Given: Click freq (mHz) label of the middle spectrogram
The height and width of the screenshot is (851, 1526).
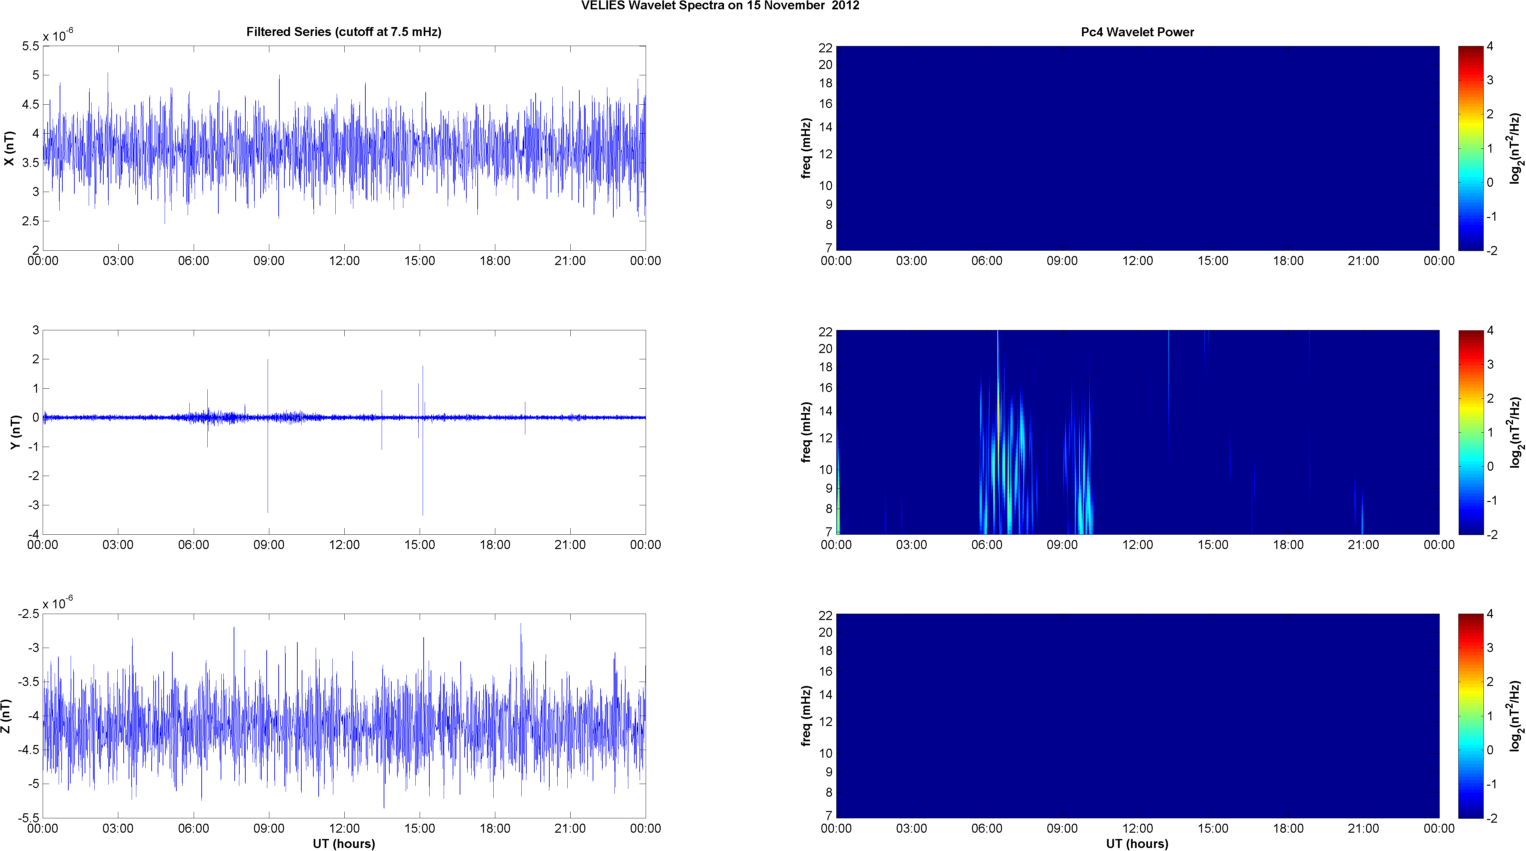Looking at the screenshot, I should coord(806,432).
